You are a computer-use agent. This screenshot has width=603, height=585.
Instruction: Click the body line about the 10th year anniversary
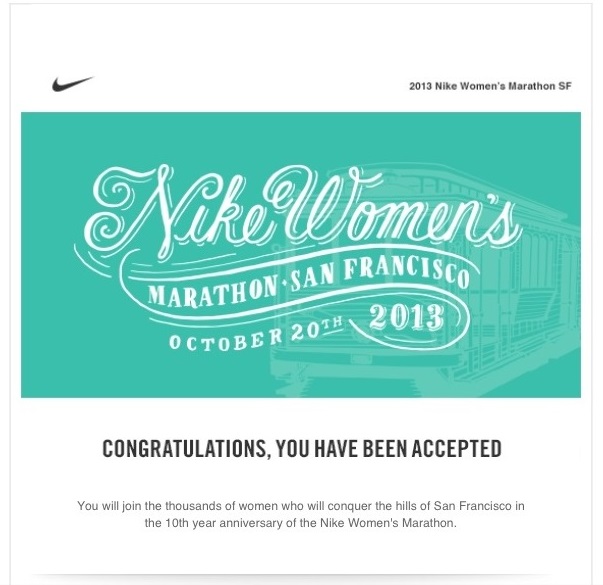(301, 522)
